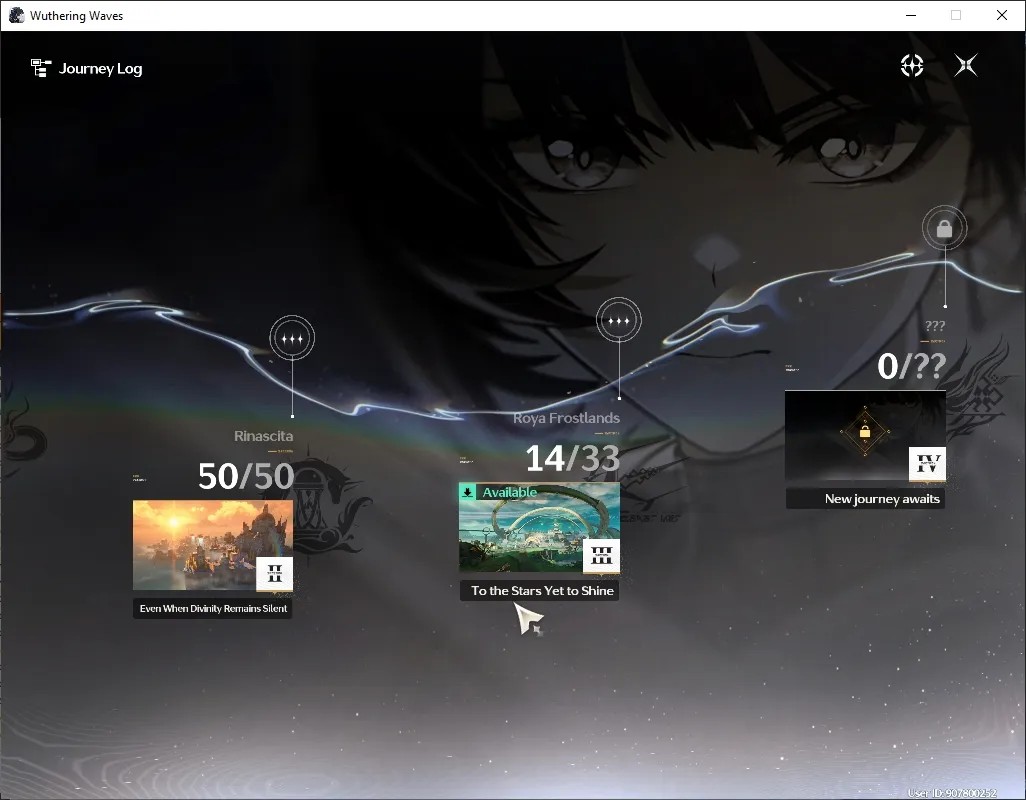Click the 50/50 Rinascita progress counter
This screenshot has width=1026, height=800.
coord(246,476)
